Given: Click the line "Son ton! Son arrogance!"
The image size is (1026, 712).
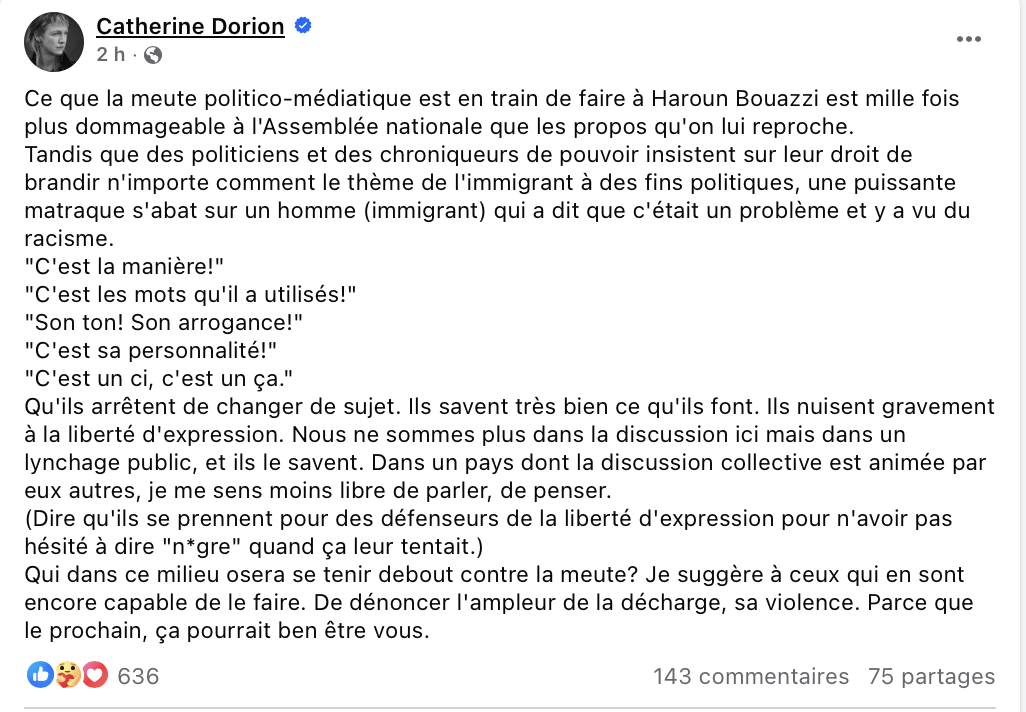Looking at the screenshot, I should coord(164,323).
